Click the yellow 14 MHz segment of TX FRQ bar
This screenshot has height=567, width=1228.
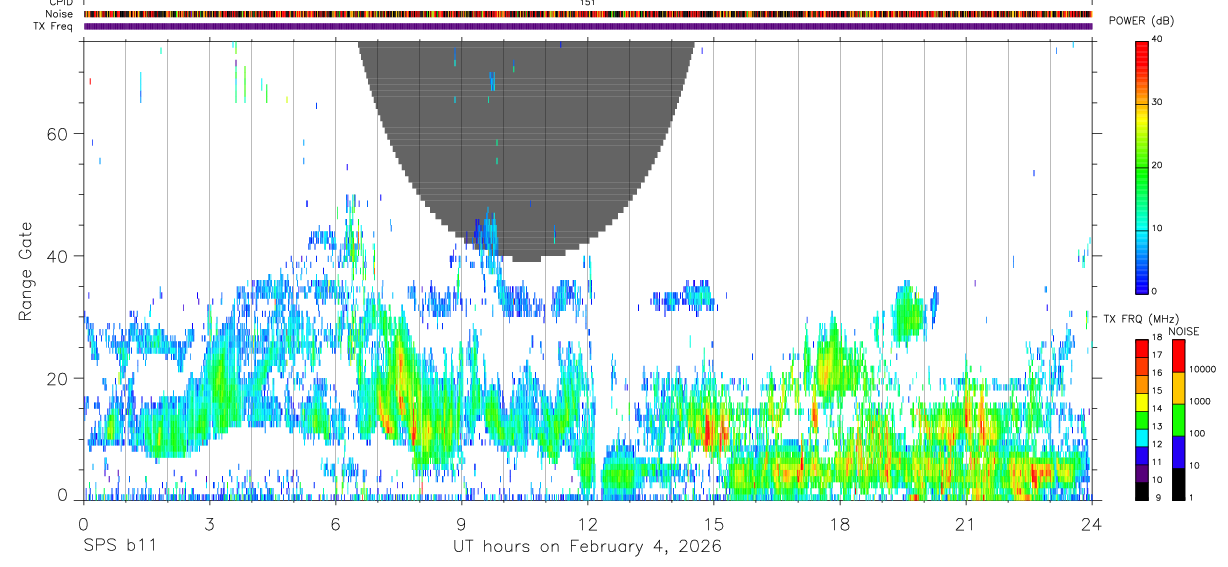pyautogui.click(x=1141, y=402)
